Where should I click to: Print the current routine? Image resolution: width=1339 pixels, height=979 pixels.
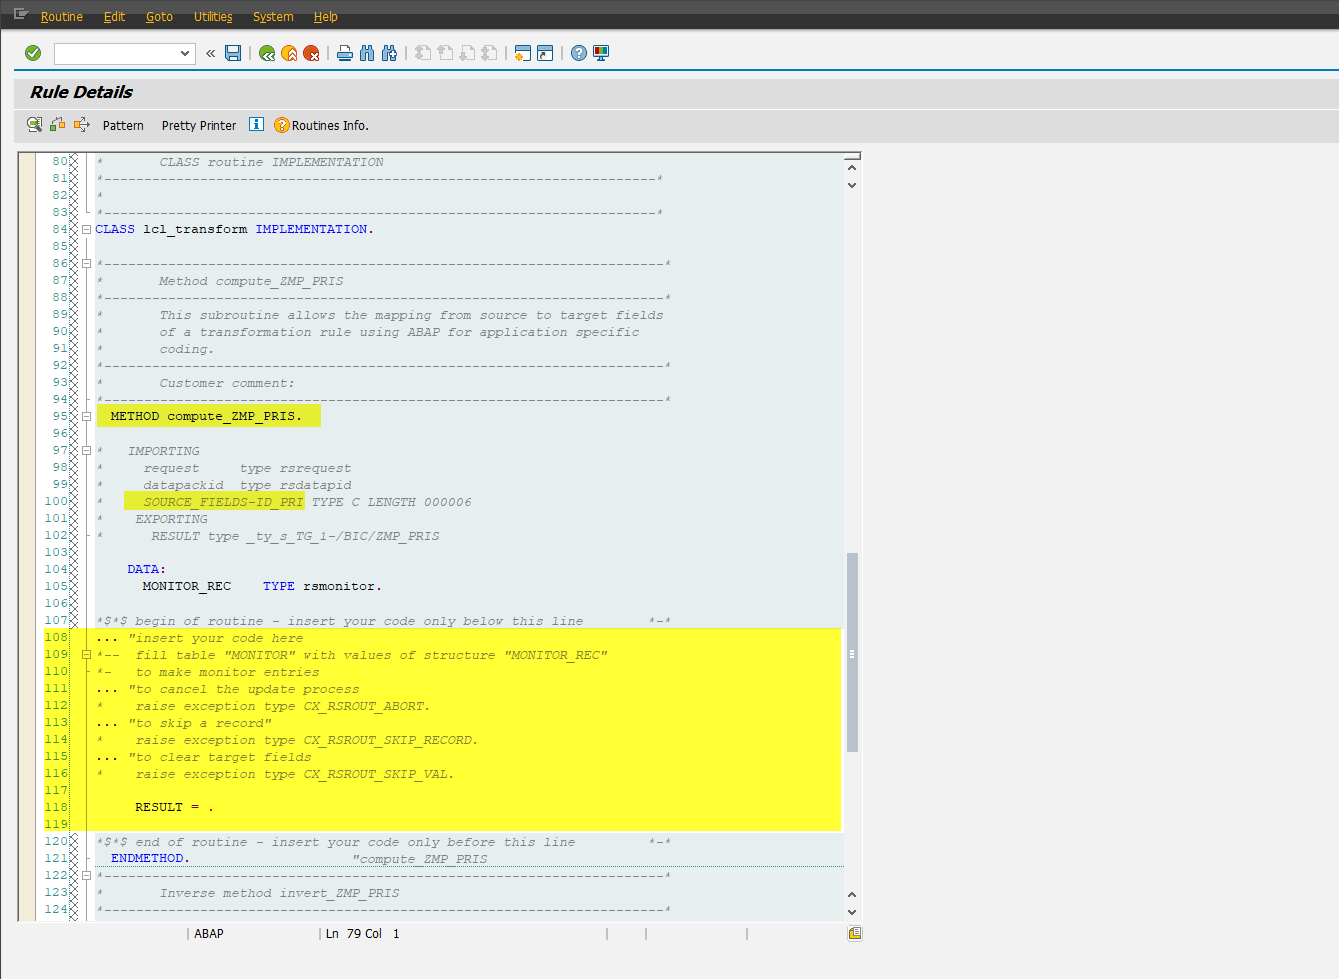(x=343, y=53)
